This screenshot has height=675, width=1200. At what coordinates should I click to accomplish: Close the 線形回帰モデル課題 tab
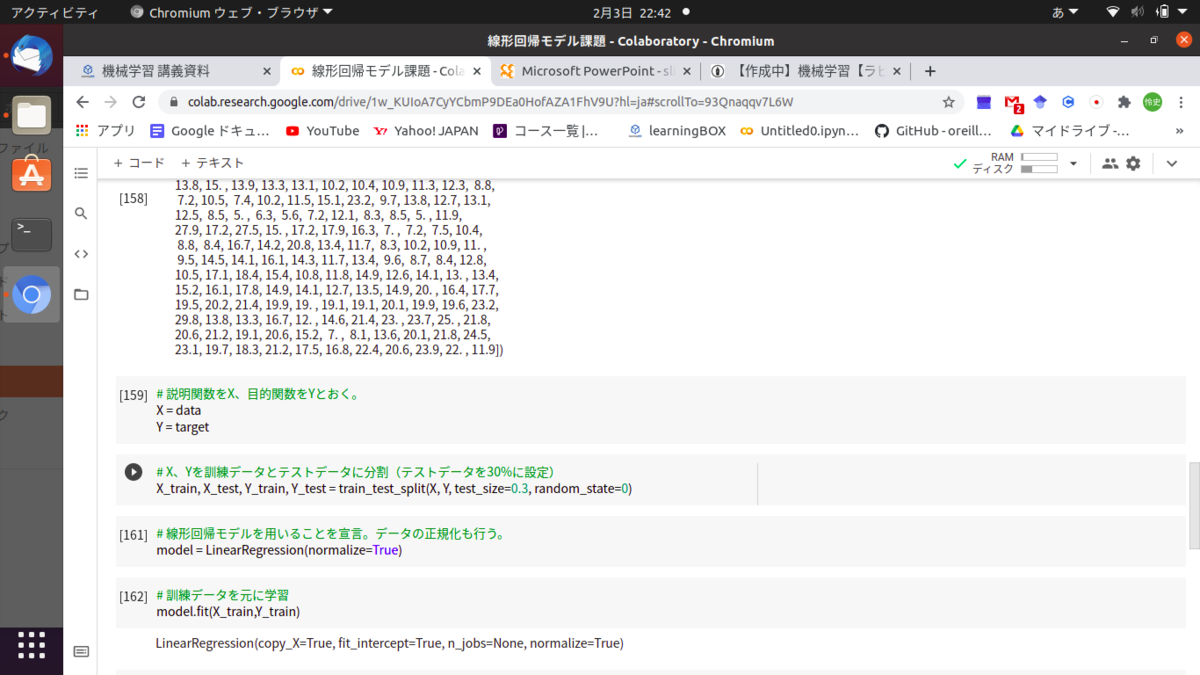click(476, 71)
